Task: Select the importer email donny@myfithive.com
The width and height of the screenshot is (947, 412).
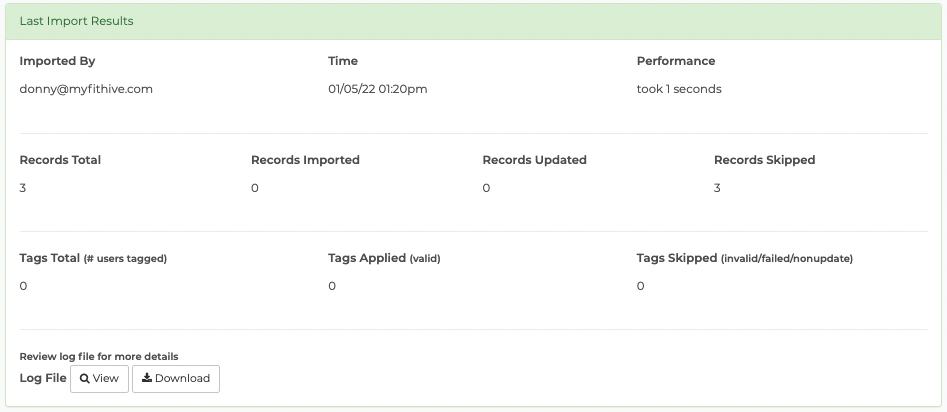Action: click(86, 89)
